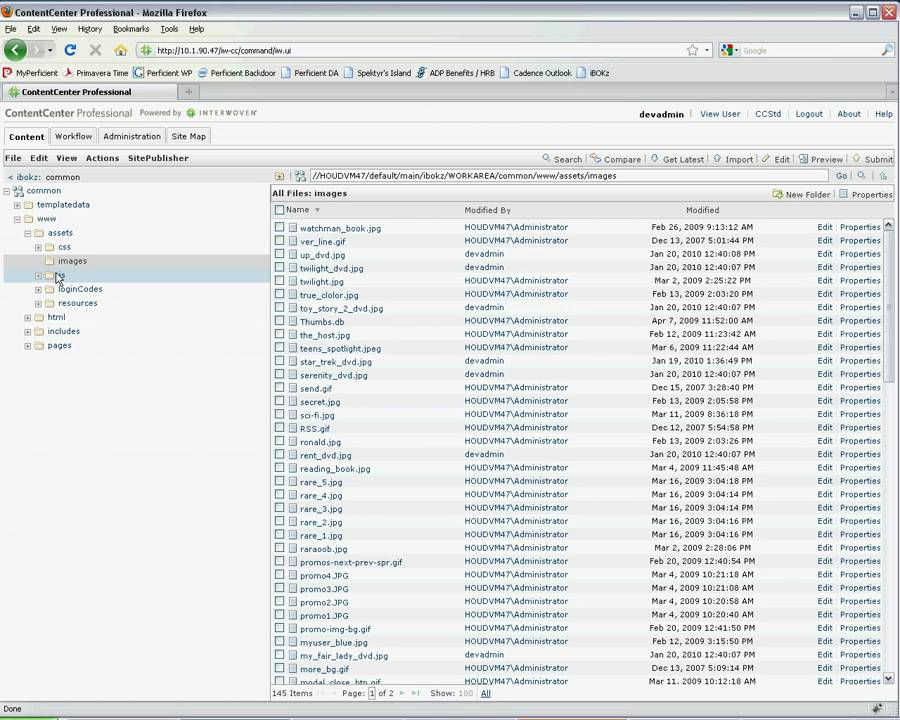
Task: Click the stop loading X icon
Action: click(95, 51)
